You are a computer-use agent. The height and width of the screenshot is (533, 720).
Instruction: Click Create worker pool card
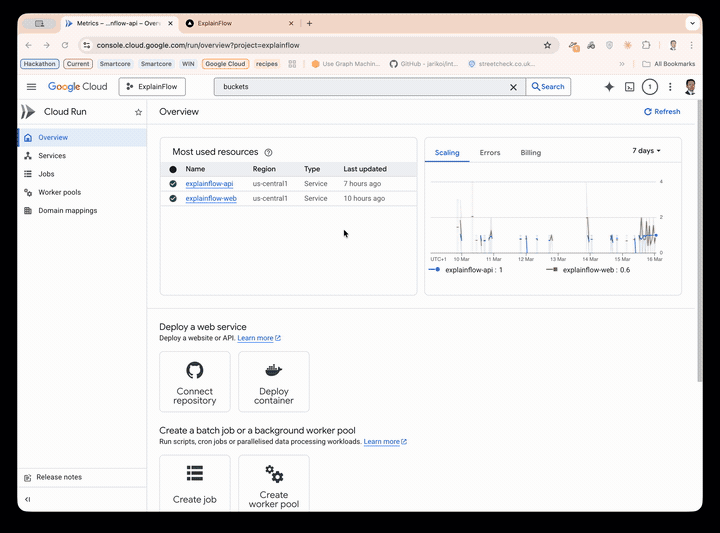(274, 483)
